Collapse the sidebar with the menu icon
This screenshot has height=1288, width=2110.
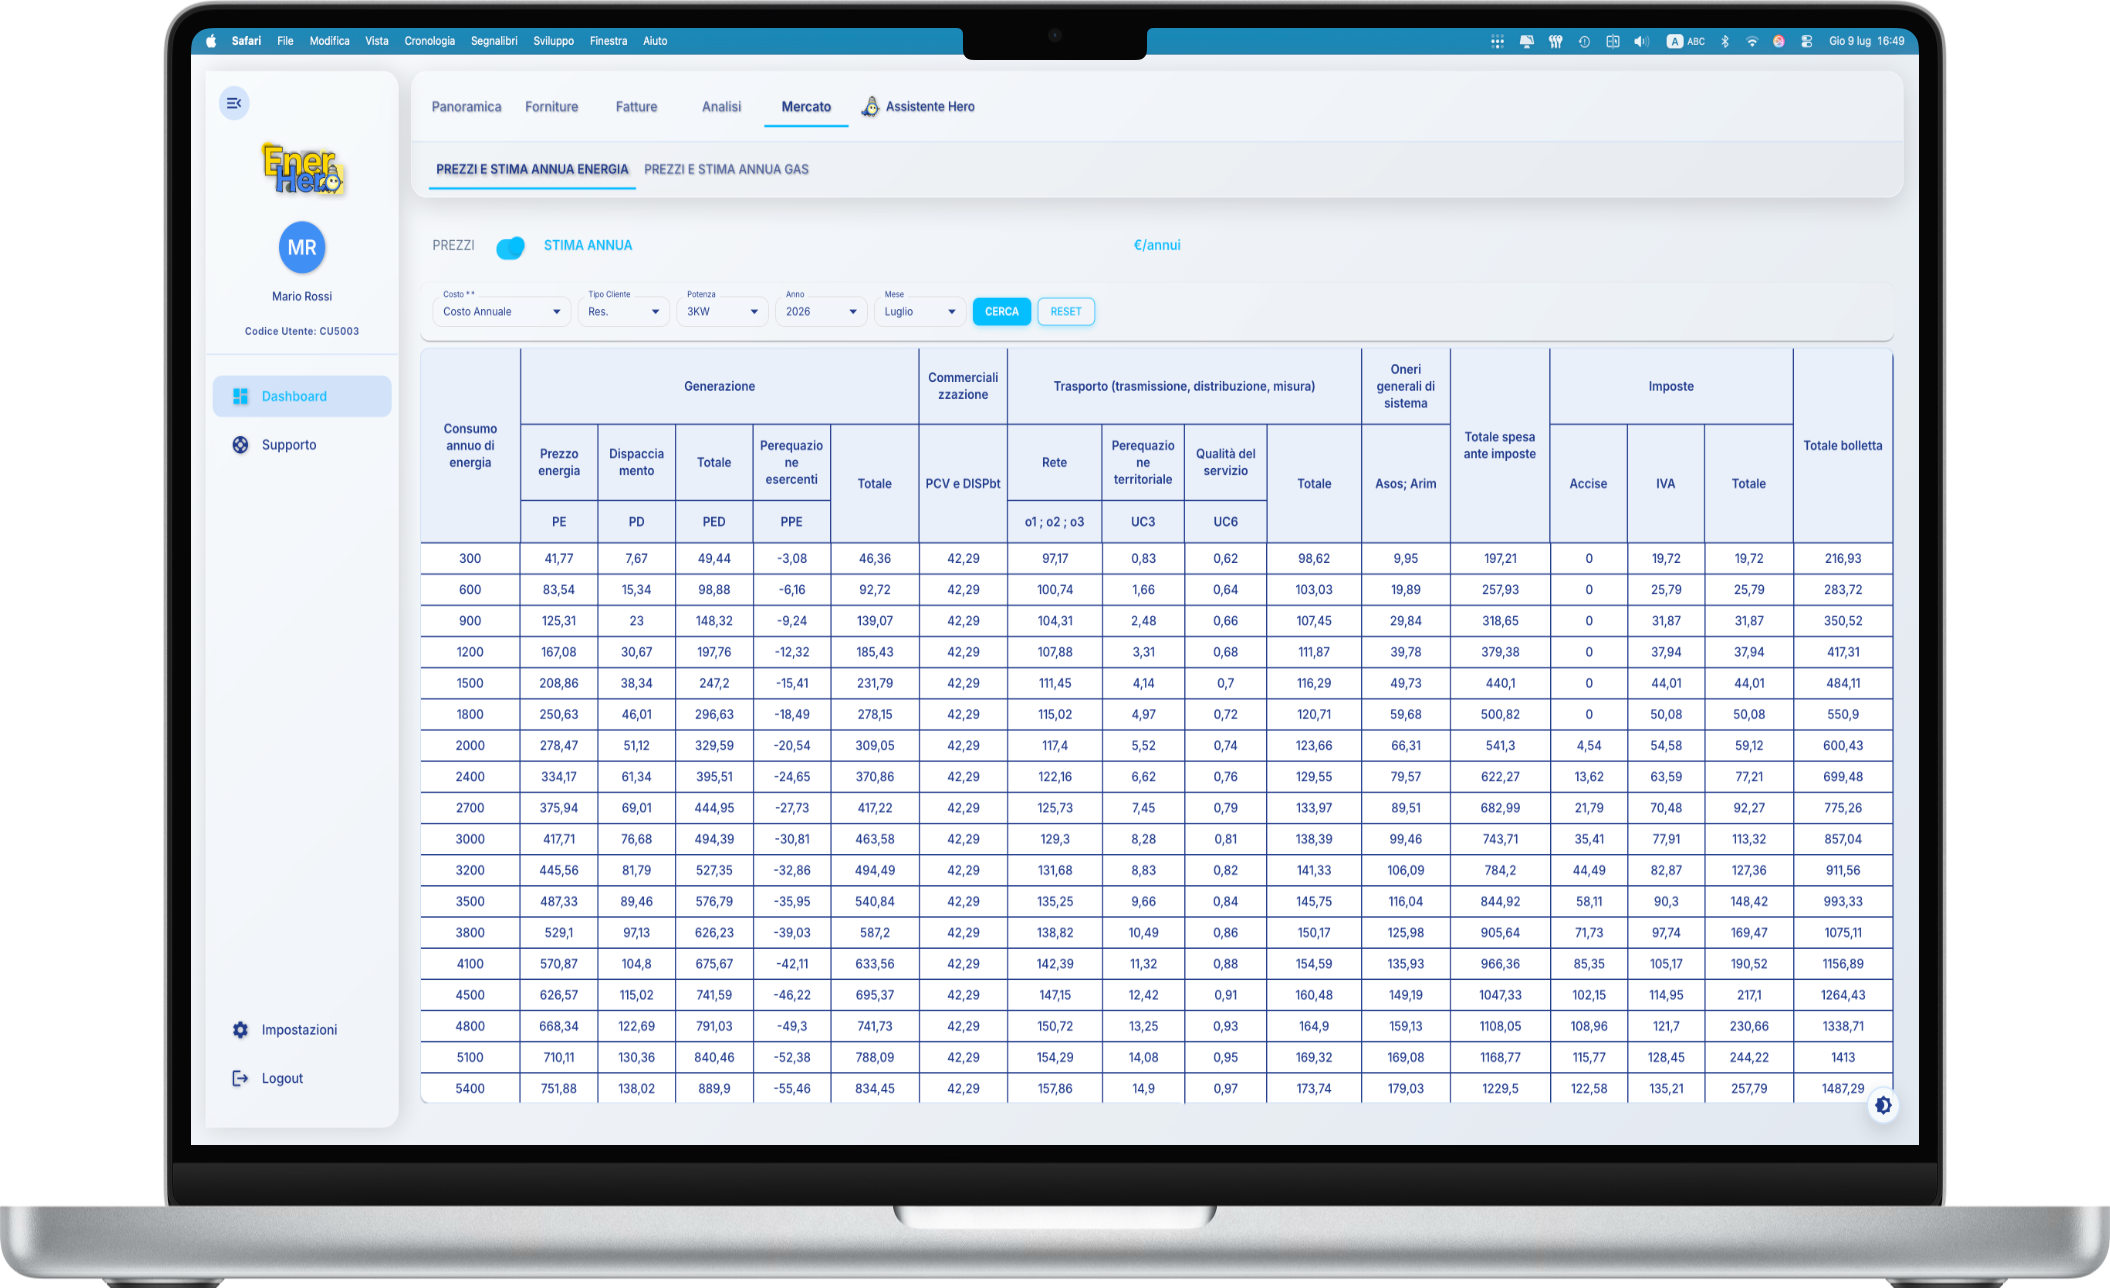(234, 103)
